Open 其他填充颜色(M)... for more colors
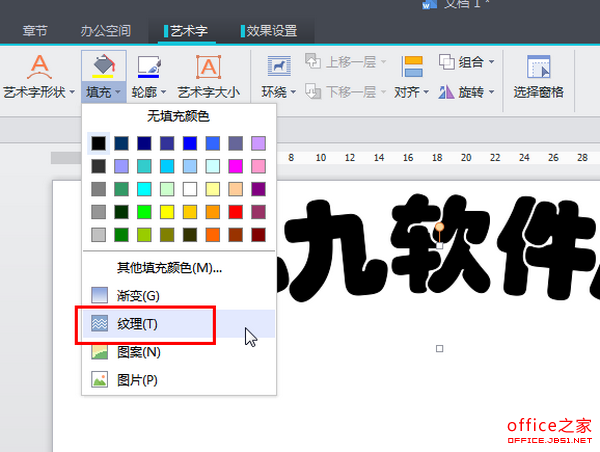The height and width of the screenshot is (452, 600). [169, 267]
